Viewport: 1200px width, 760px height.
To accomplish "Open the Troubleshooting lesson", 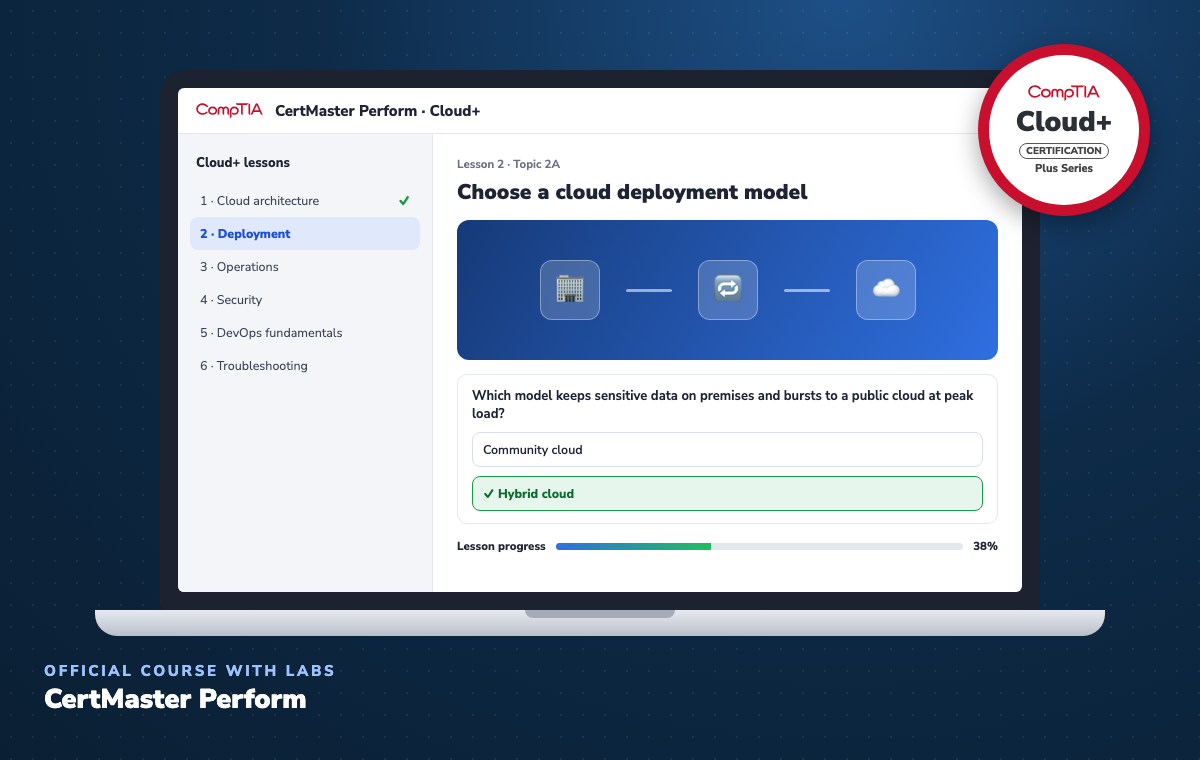I will [x=305, y=366].
